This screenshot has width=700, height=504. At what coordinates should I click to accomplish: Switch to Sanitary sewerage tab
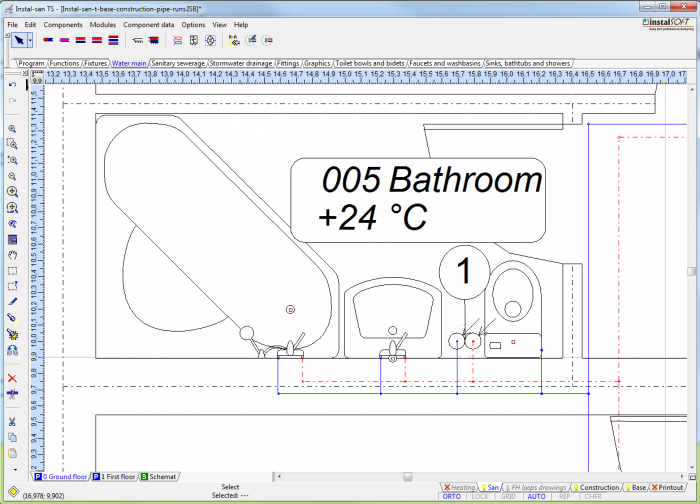[178, 63]
